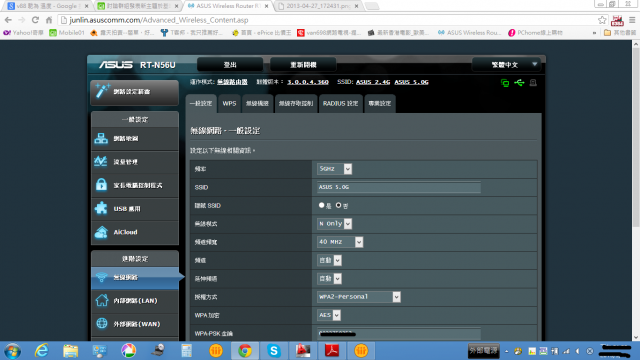Open the 其他書籤 other bookmarks folder
640x360 pixels.
click(620, 33)
